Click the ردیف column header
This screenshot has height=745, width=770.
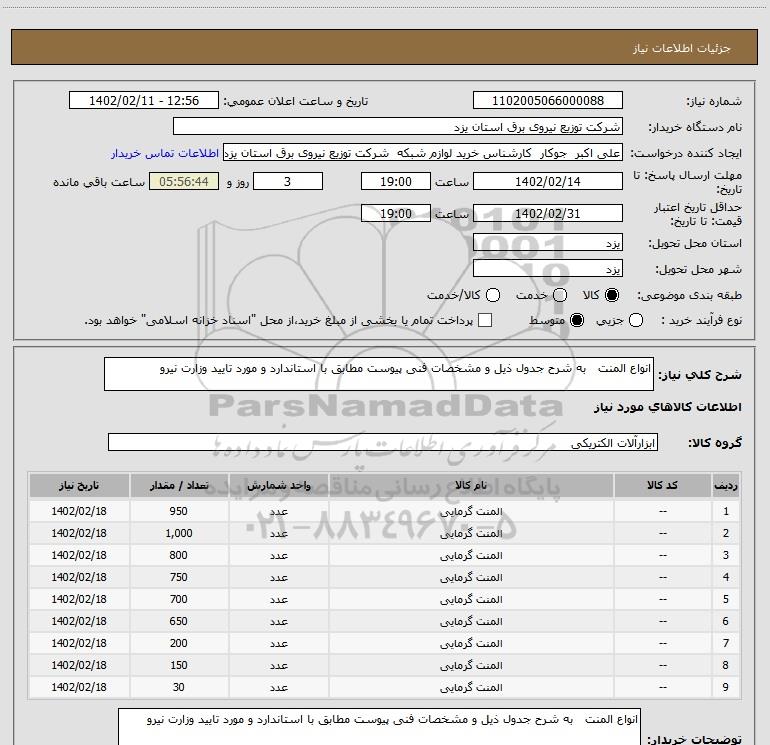pos(725,485)
